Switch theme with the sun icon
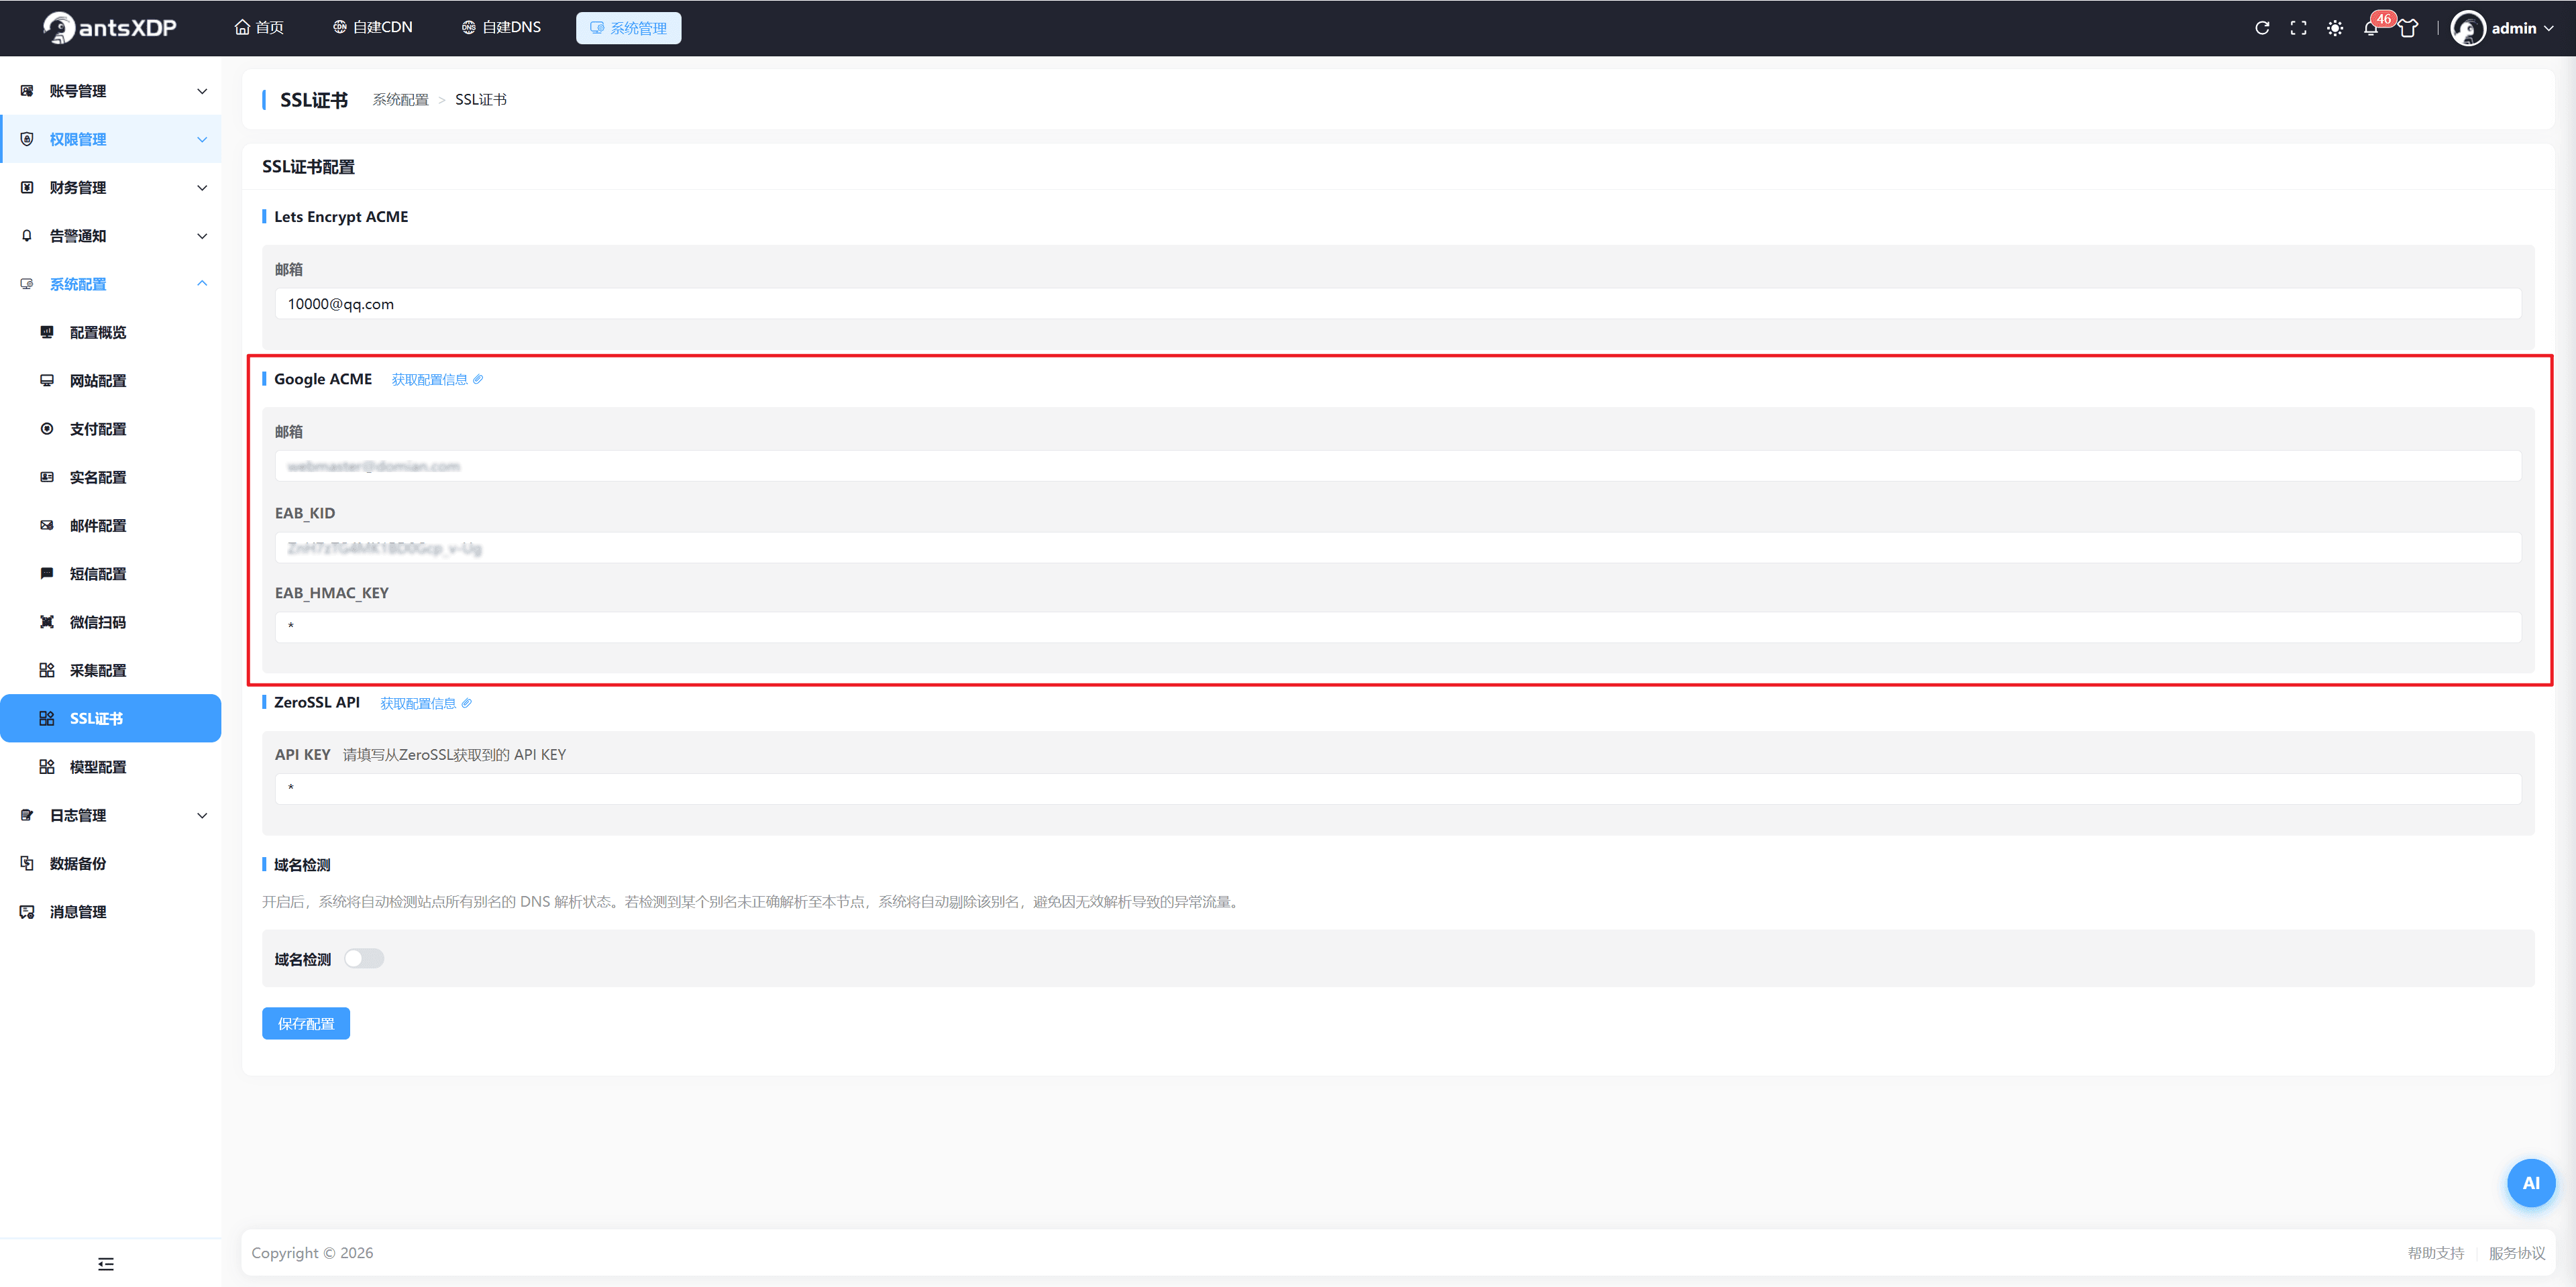The width and height of the screenshot is (2576, 1287). pos(2335,28)
